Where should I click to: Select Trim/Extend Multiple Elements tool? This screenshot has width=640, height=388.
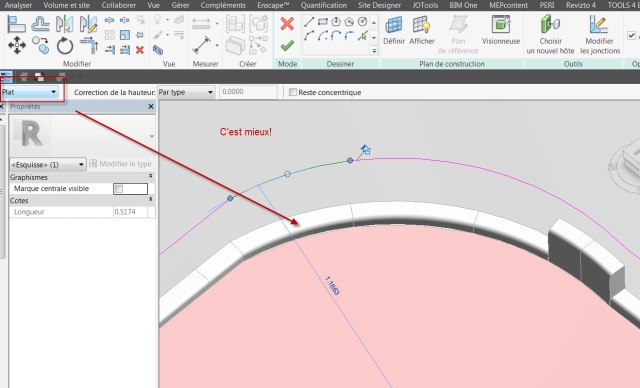click(124, 50)
